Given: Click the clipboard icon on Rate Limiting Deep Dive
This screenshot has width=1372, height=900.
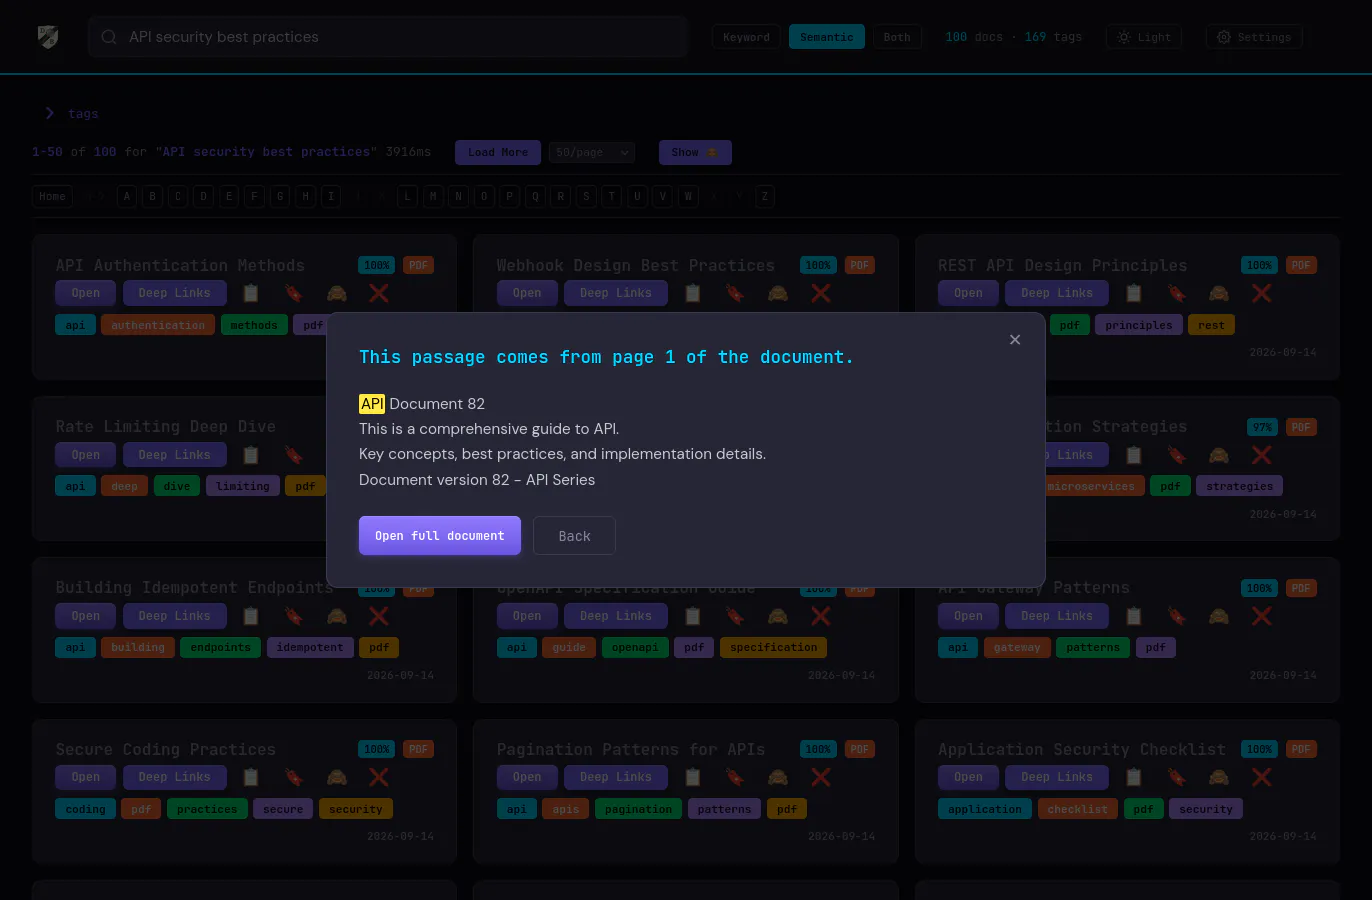Looking at the screenshot, I should pyautogui.click(x=251, y=455).
